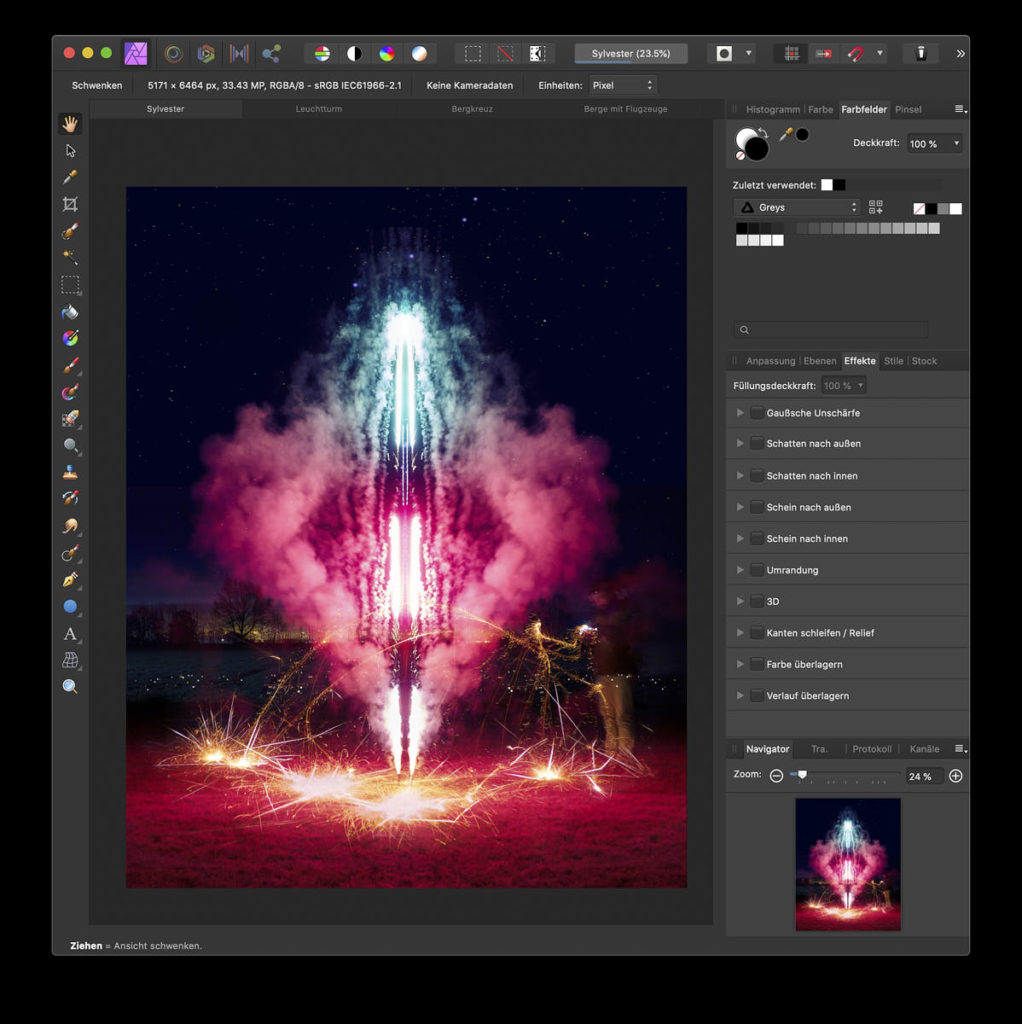Apply Auto Levels from toolbar
This screenshot has height=1024, width=1022.
coord(322,54)
